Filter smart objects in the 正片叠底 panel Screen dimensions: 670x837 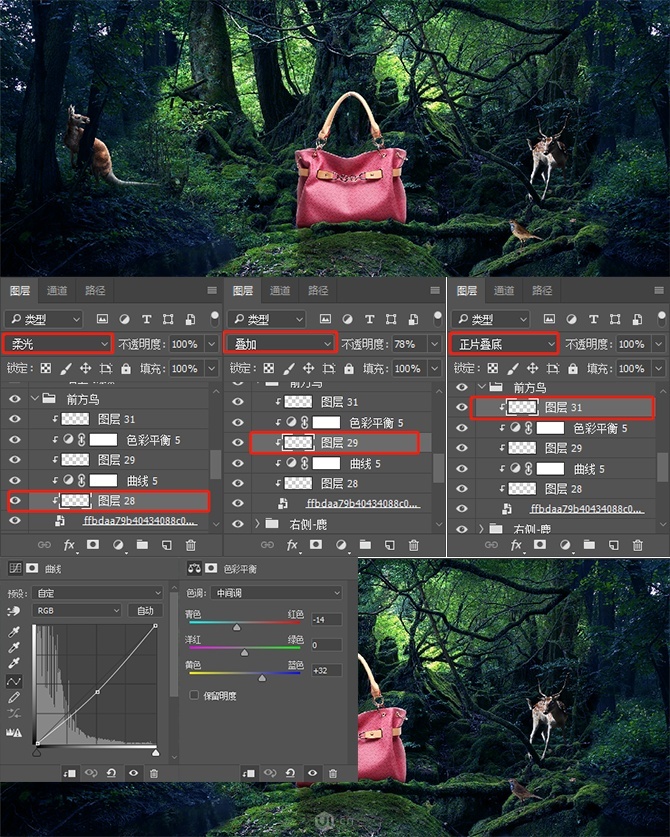coord(637,319)
